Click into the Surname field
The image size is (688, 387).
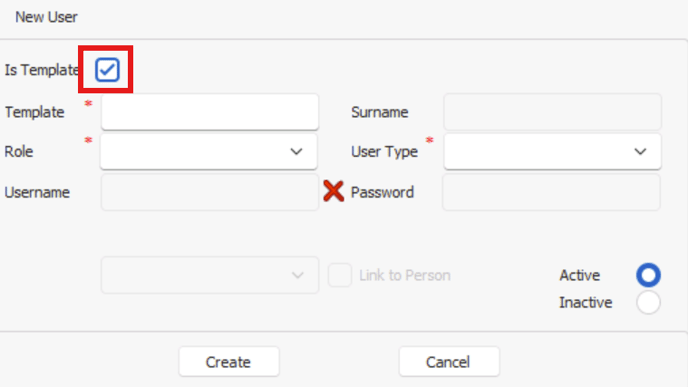pyautogui.click(x=552, y=112)
